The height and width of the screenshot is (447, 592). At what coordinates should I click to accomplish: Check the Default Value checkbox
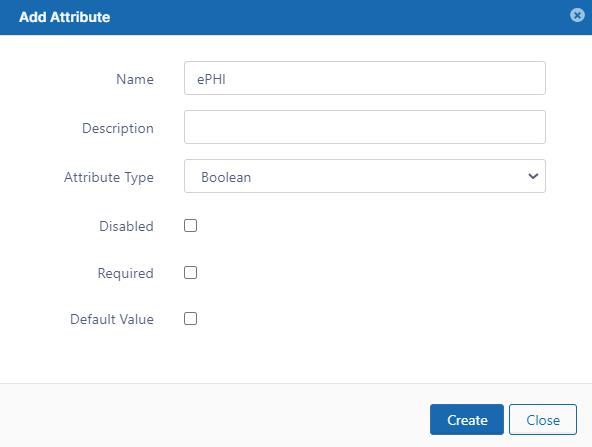pyautogui.click(x=190, y=319)
